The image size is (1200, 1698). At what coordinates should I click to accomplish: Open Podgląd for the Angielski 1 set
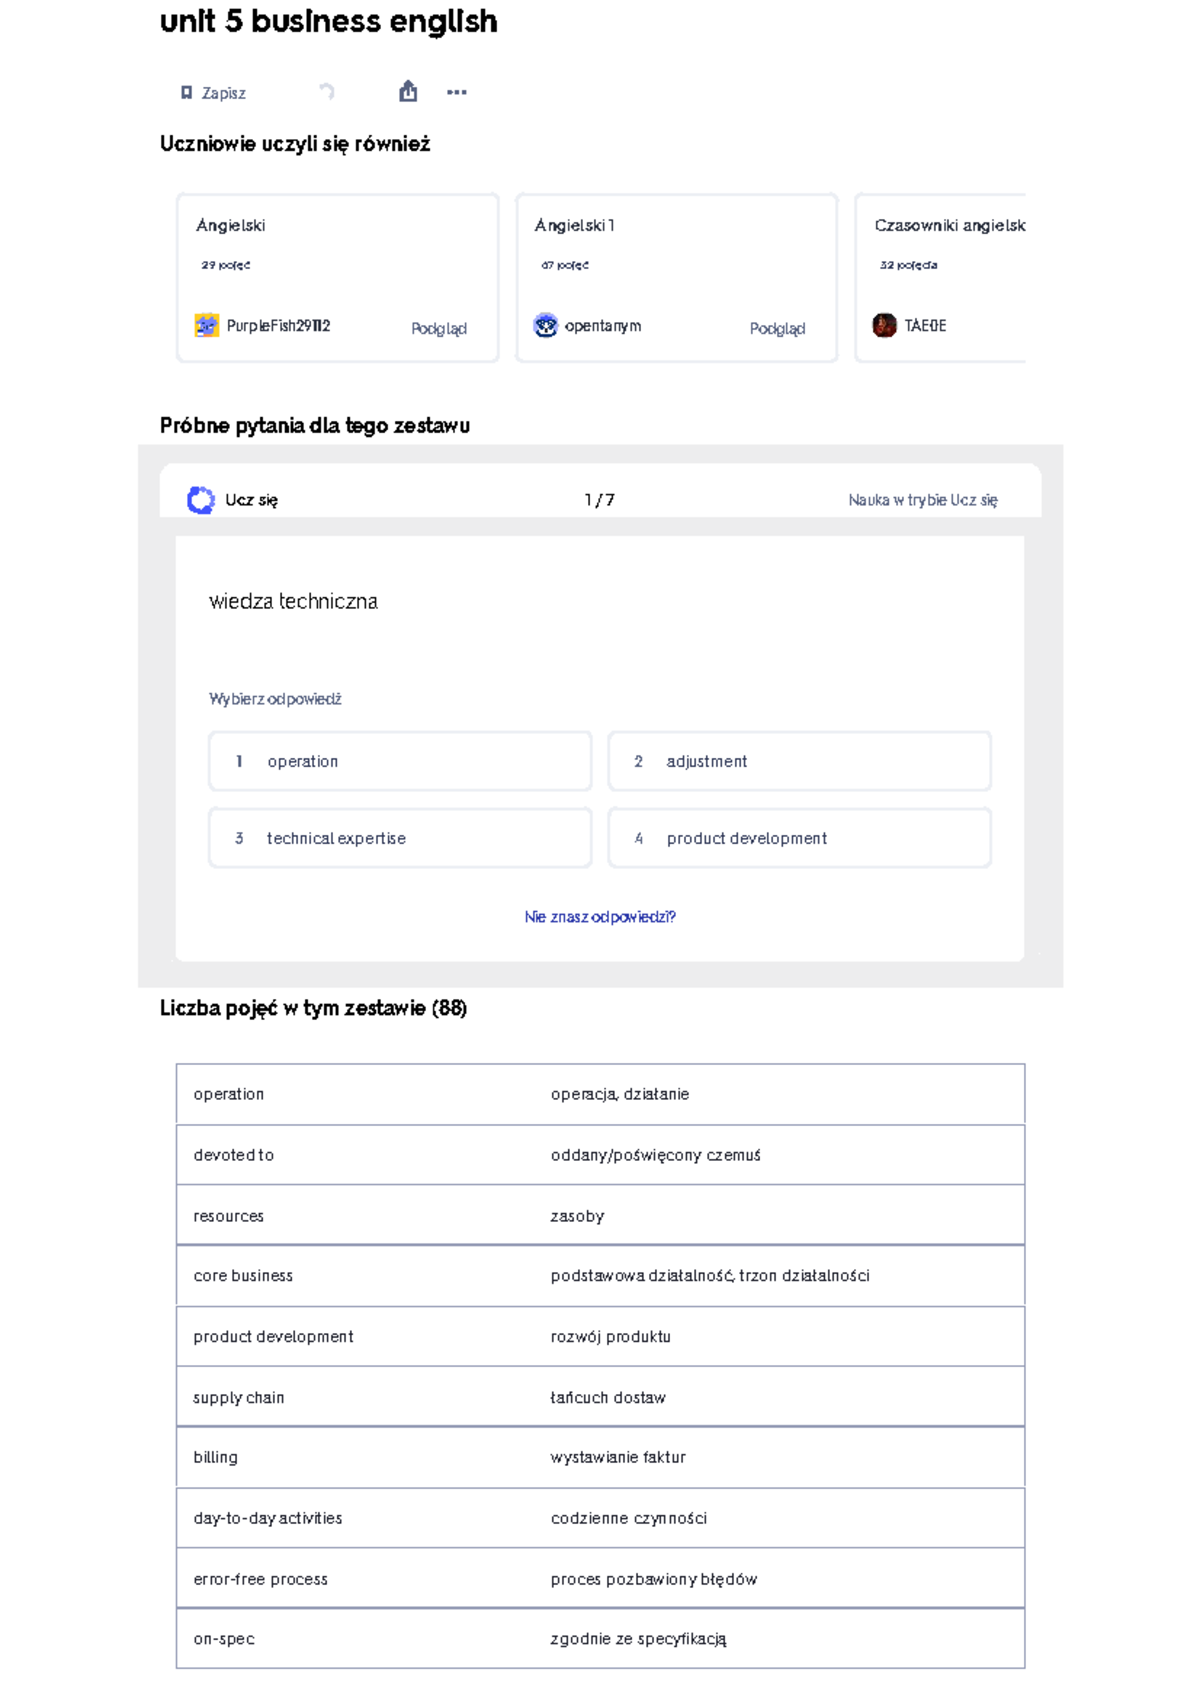coord(776,329)
